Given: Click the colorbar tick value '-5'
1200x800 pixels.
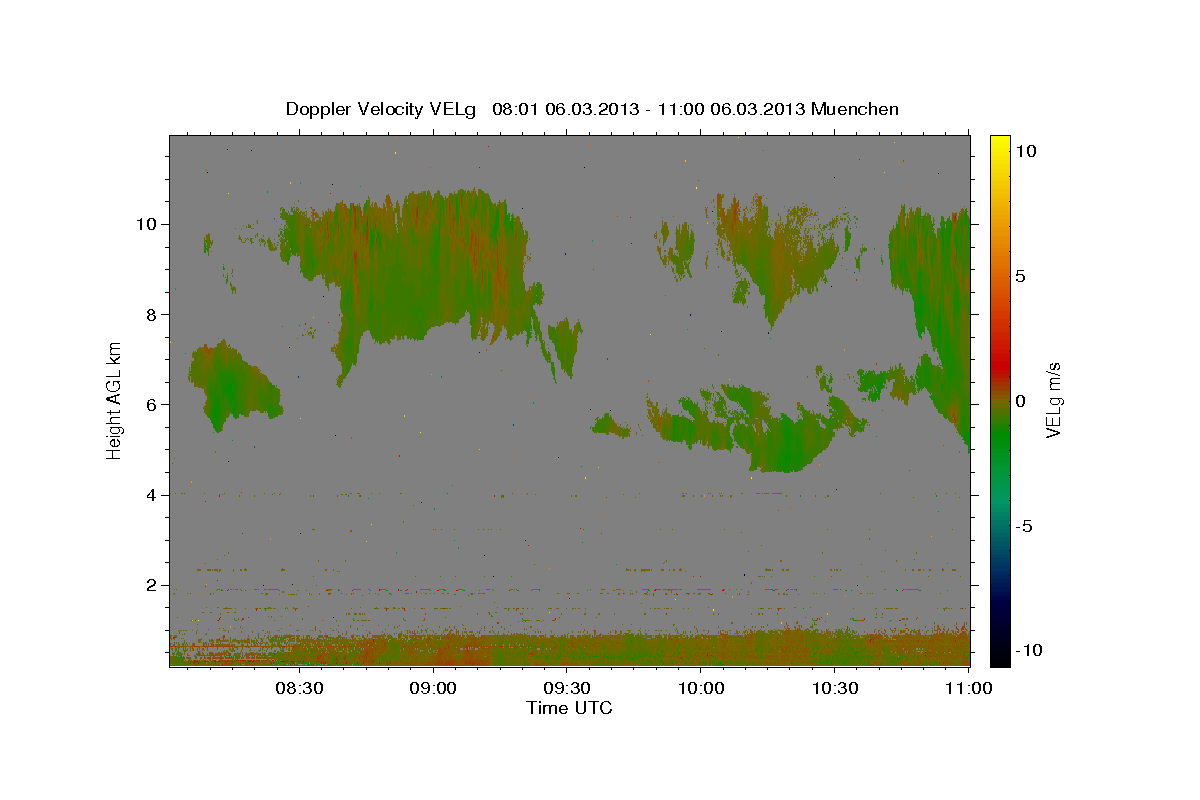Looking at the screenshot, I should [1024, 526].
